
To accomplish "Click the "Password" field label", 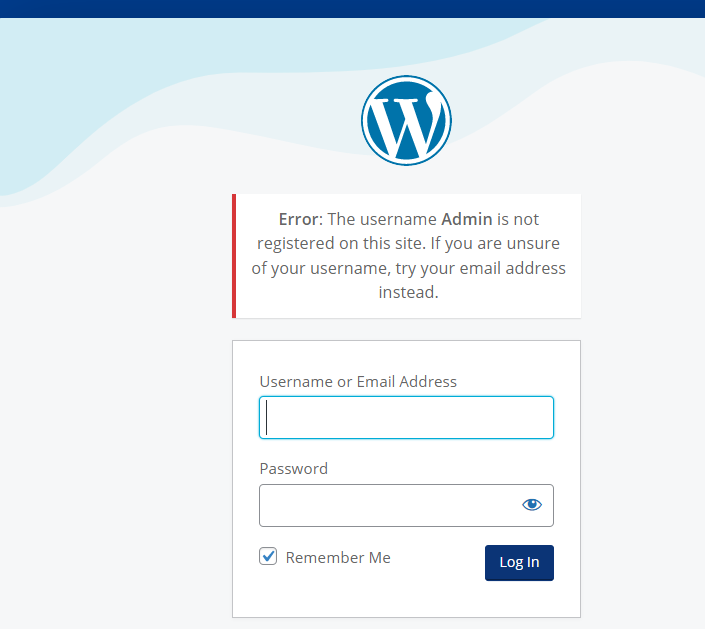I will pyautogui.click(x=294, y=468).
